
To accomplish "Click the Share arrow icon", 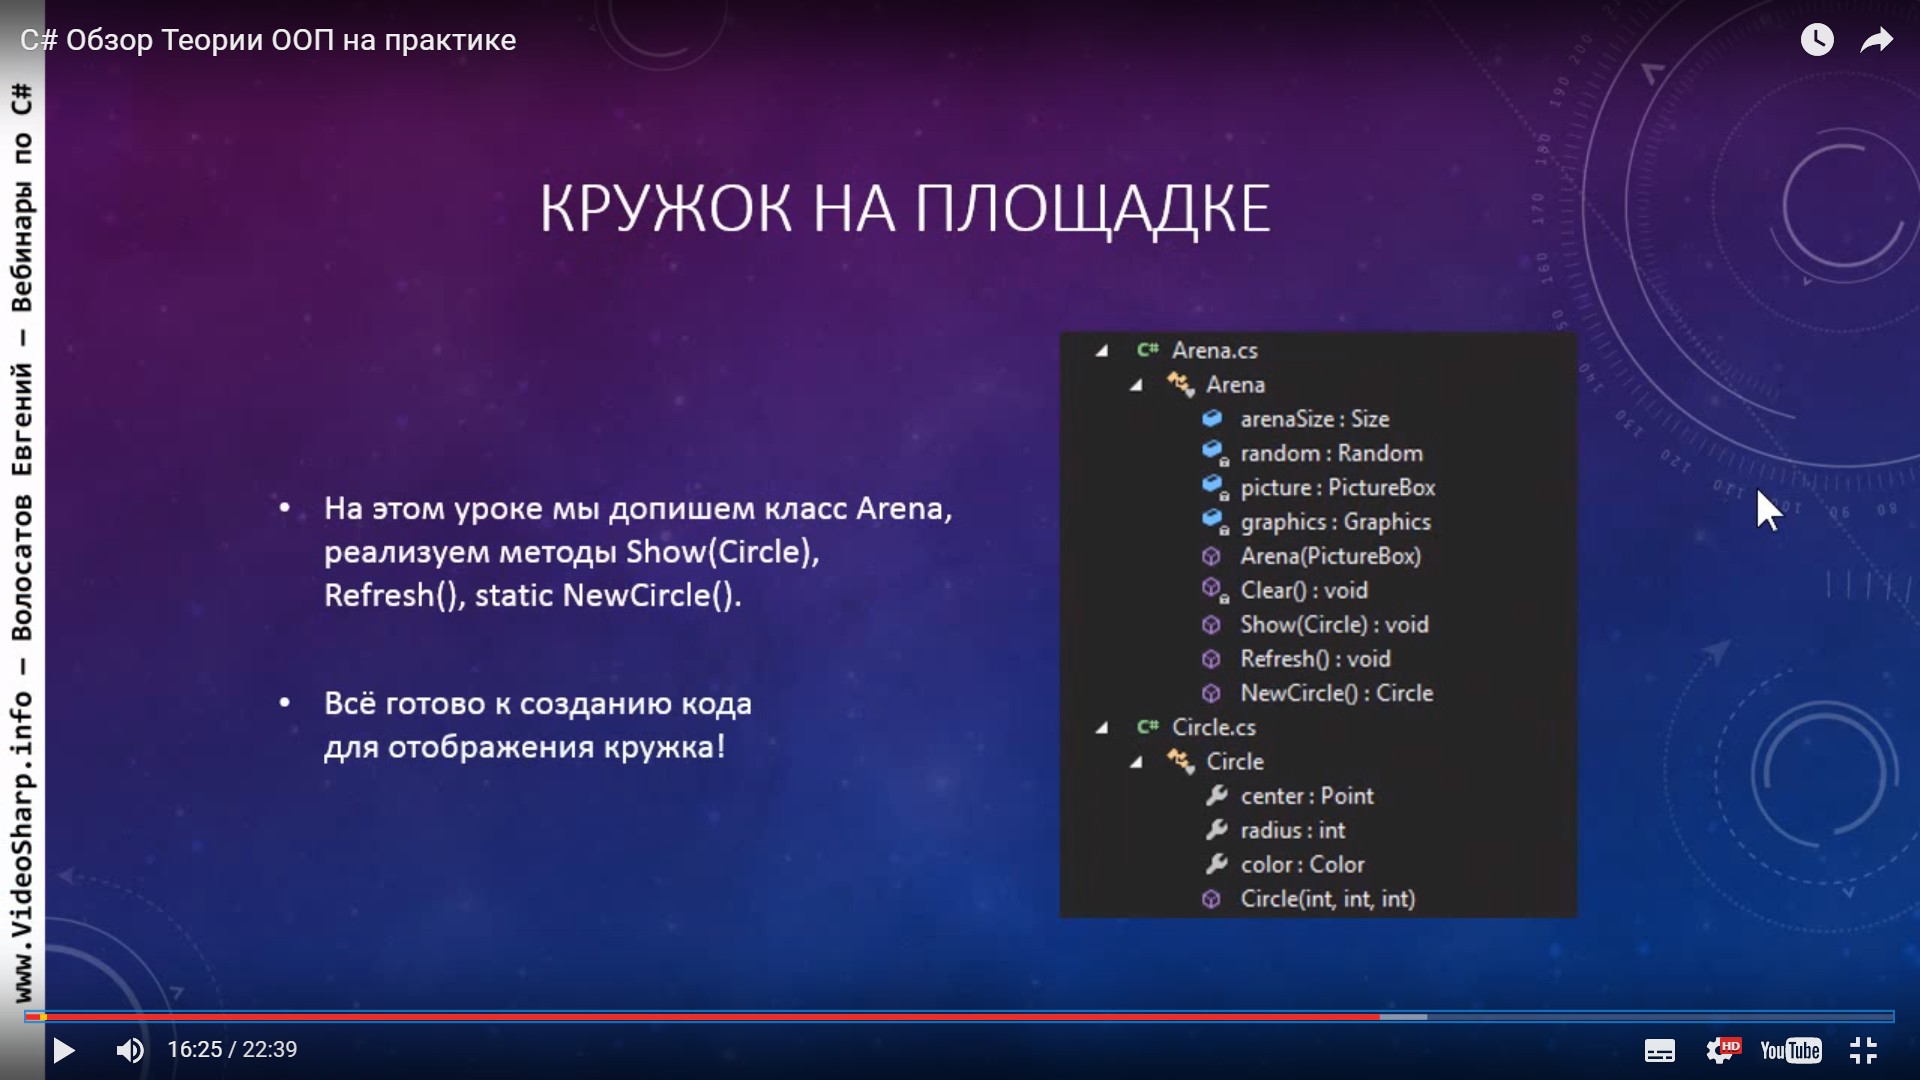I will tap(1877, 40).
